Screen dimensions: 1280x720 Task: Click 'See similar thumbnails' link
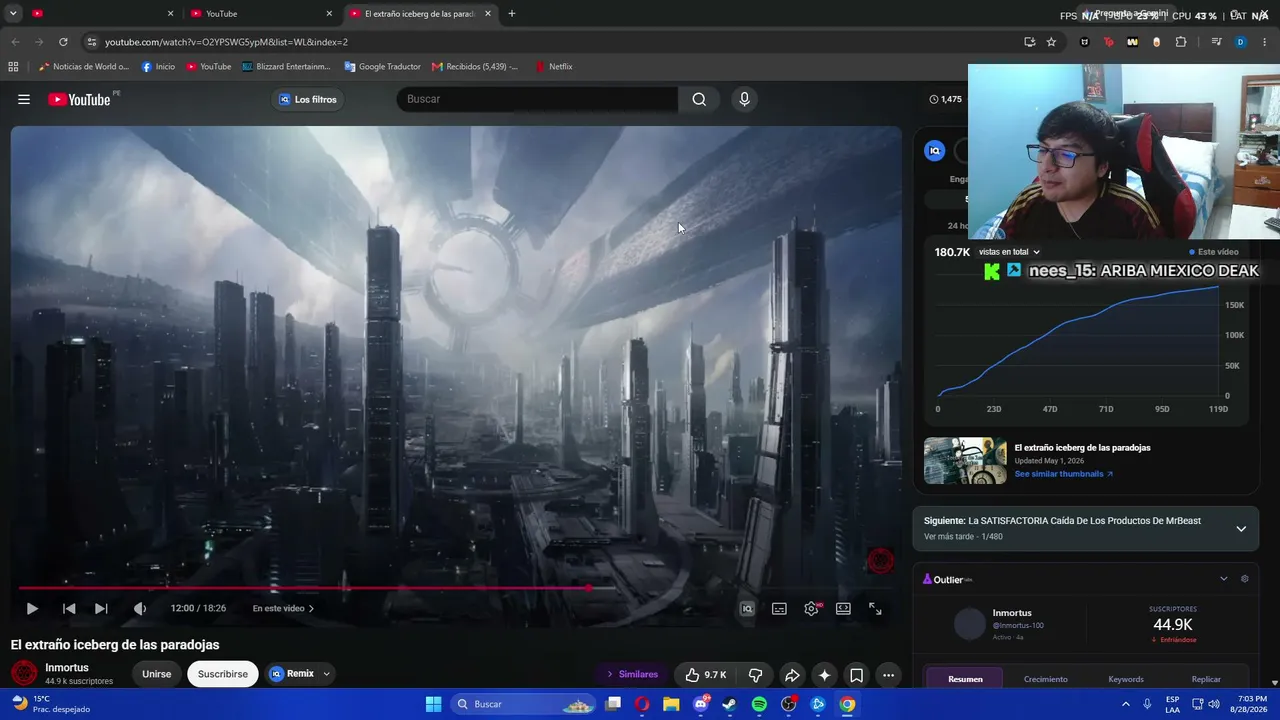tap(1064, 474)
